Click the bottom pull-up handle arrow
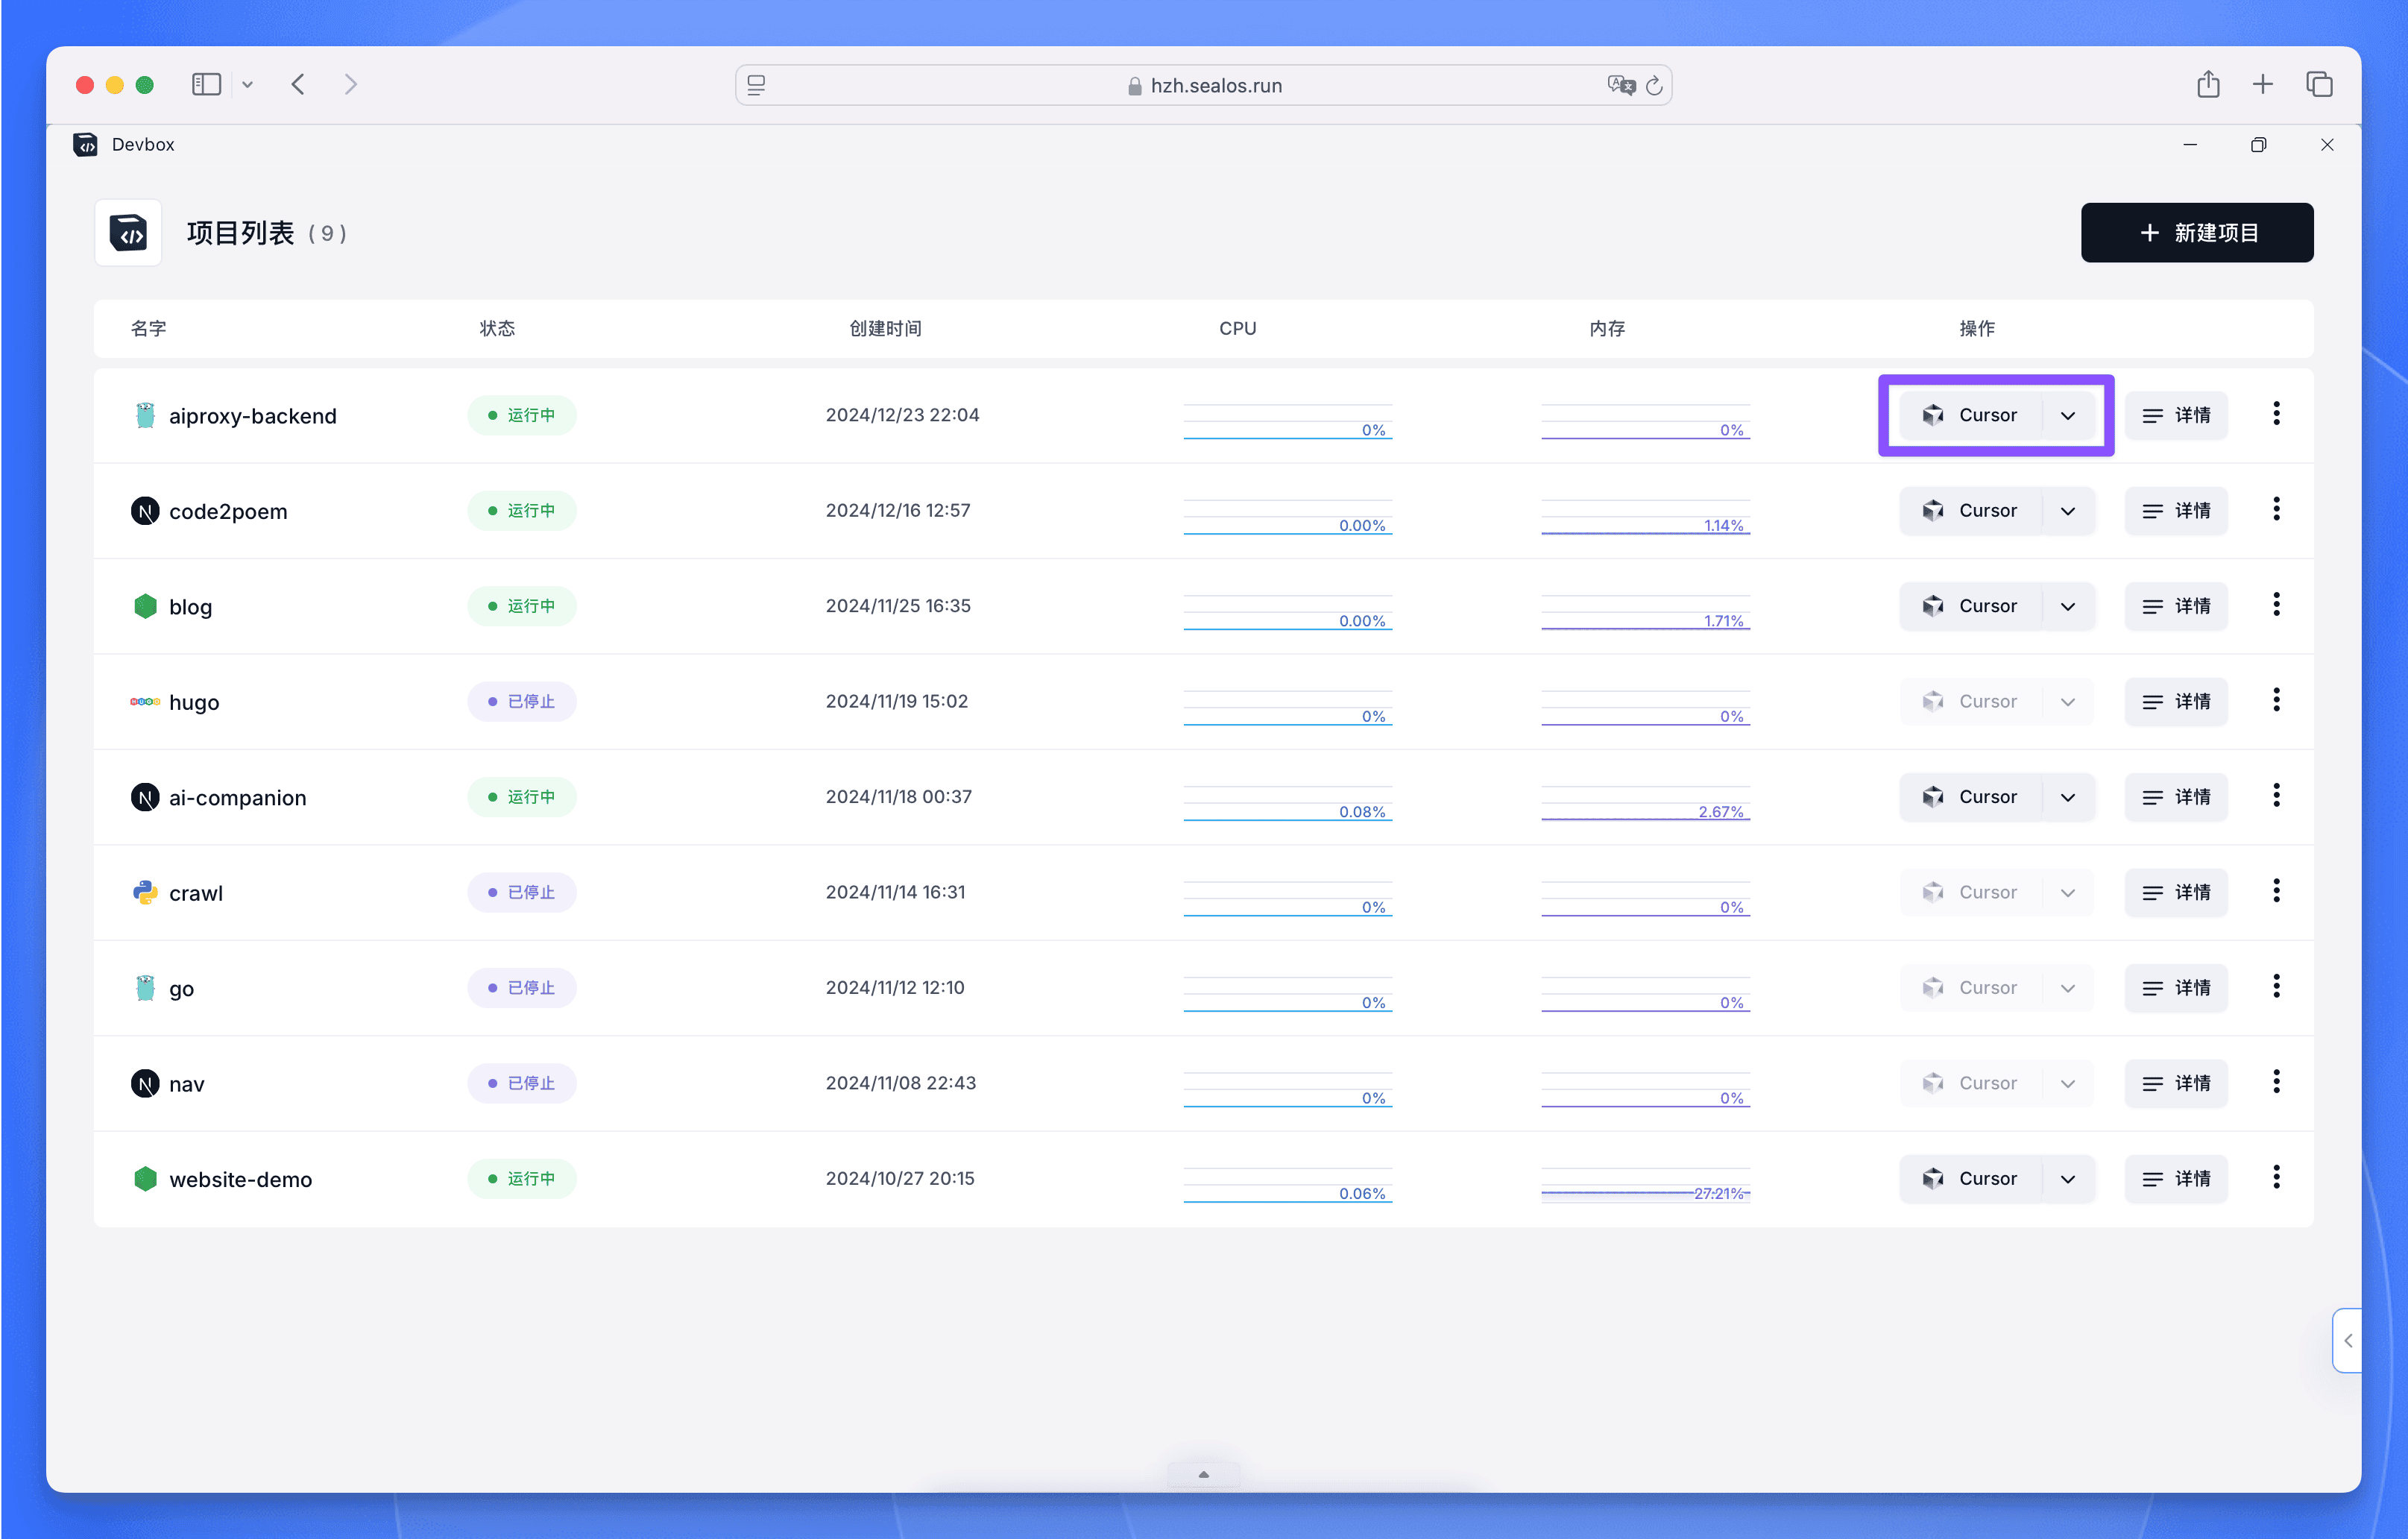This screenshot has height=1539, width=2408. point(1203,1474)
